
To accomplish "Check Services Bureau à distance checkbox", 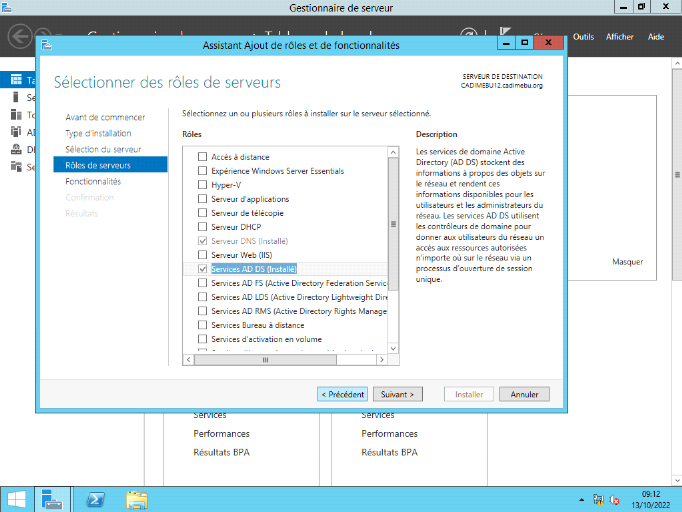I will [202, 325].
